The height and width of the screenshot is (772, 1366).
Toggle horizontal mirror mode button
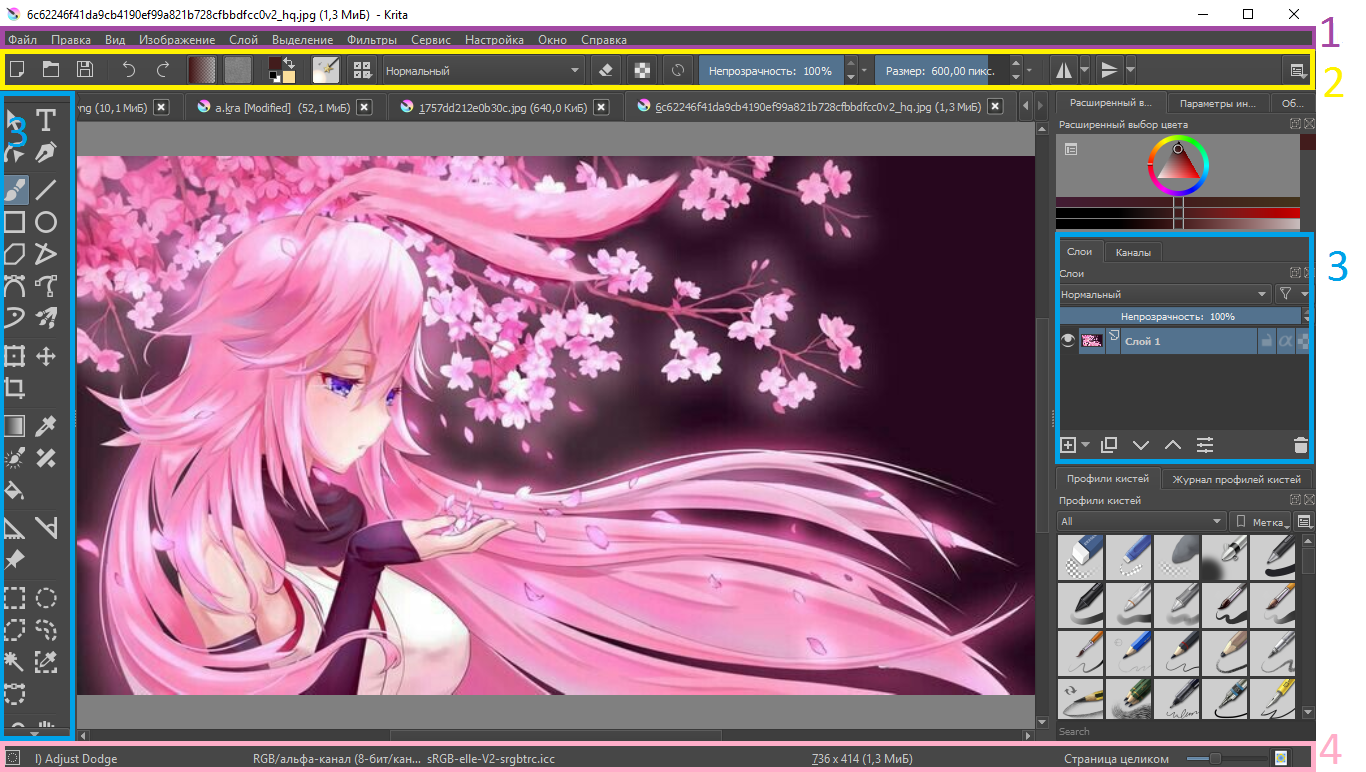click(1064, 70)
